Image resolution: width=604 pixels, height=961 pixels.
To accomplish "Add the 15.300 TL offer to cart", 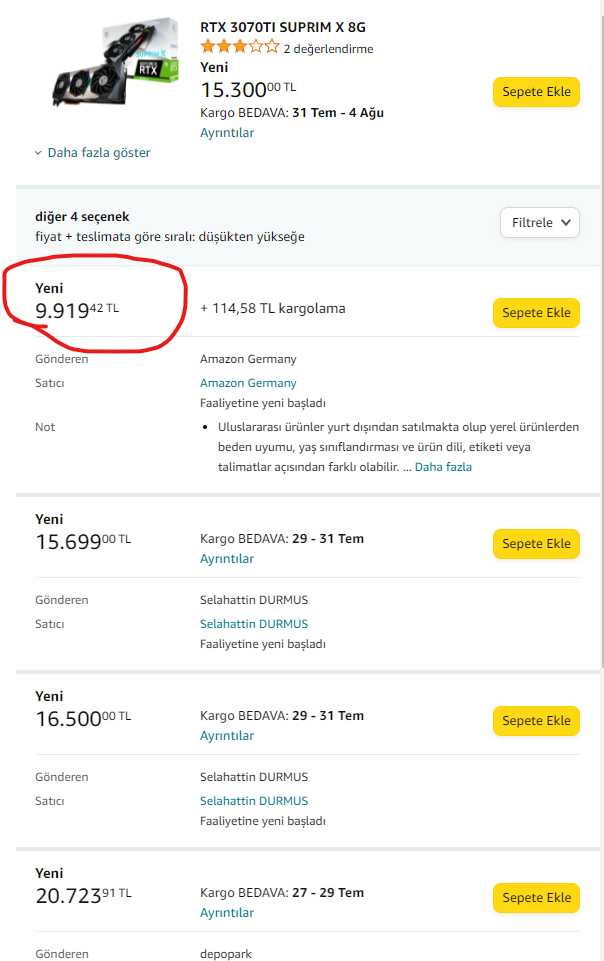I will [536, 92].
